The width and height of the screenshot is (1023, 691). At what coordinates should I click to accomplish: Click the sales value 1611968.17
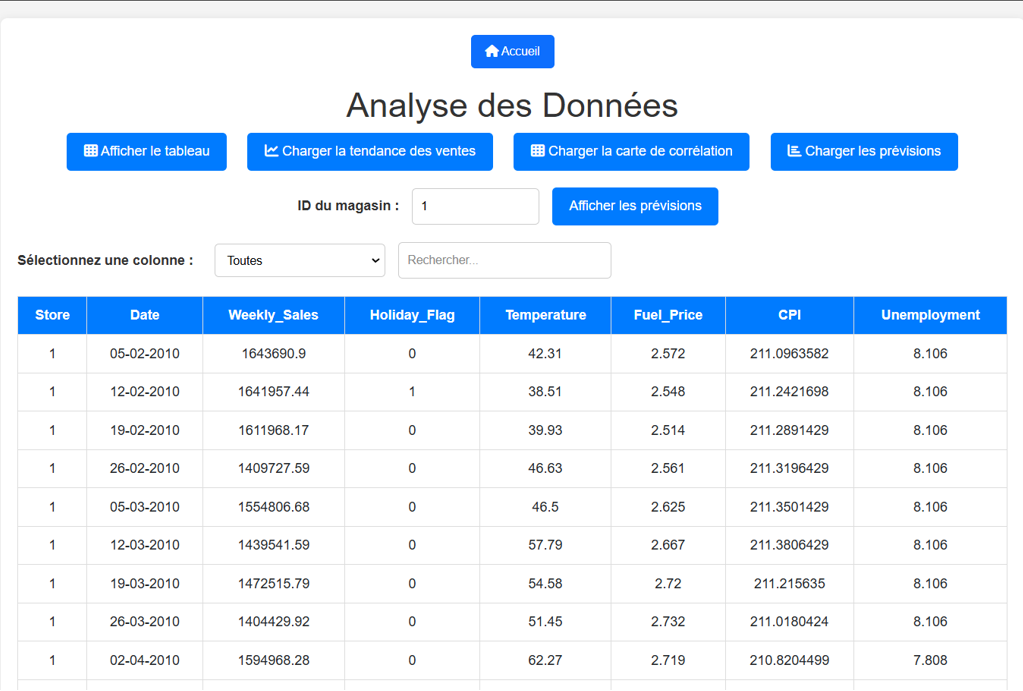pos(274,430)
